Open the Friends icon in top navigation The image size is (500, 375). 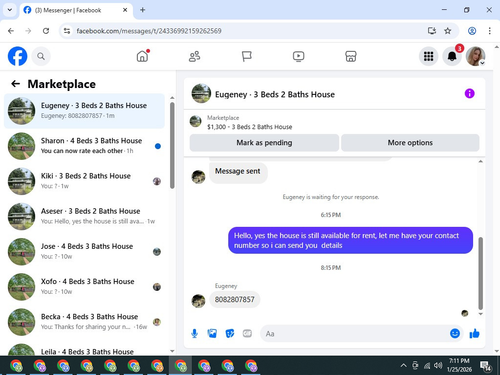click(x=194, y=56)
